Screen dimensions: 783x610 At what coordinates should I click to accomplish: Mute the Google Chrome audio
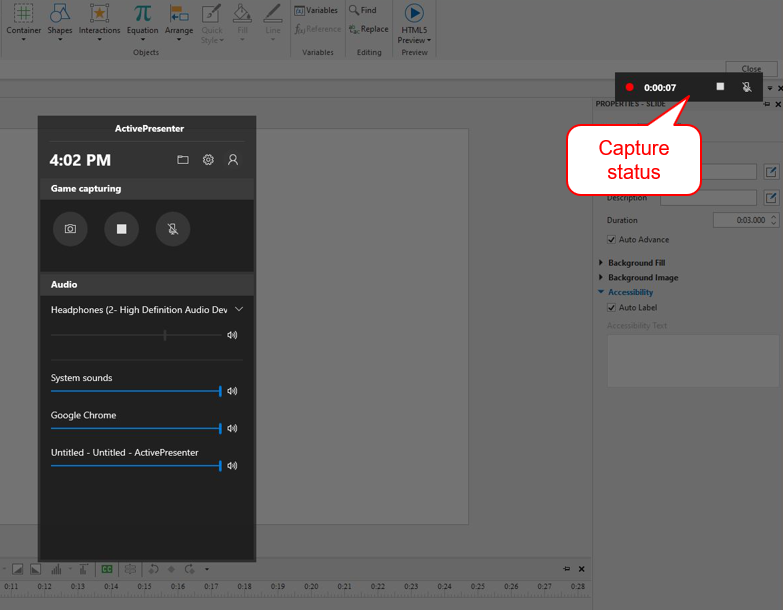[232, 428]
